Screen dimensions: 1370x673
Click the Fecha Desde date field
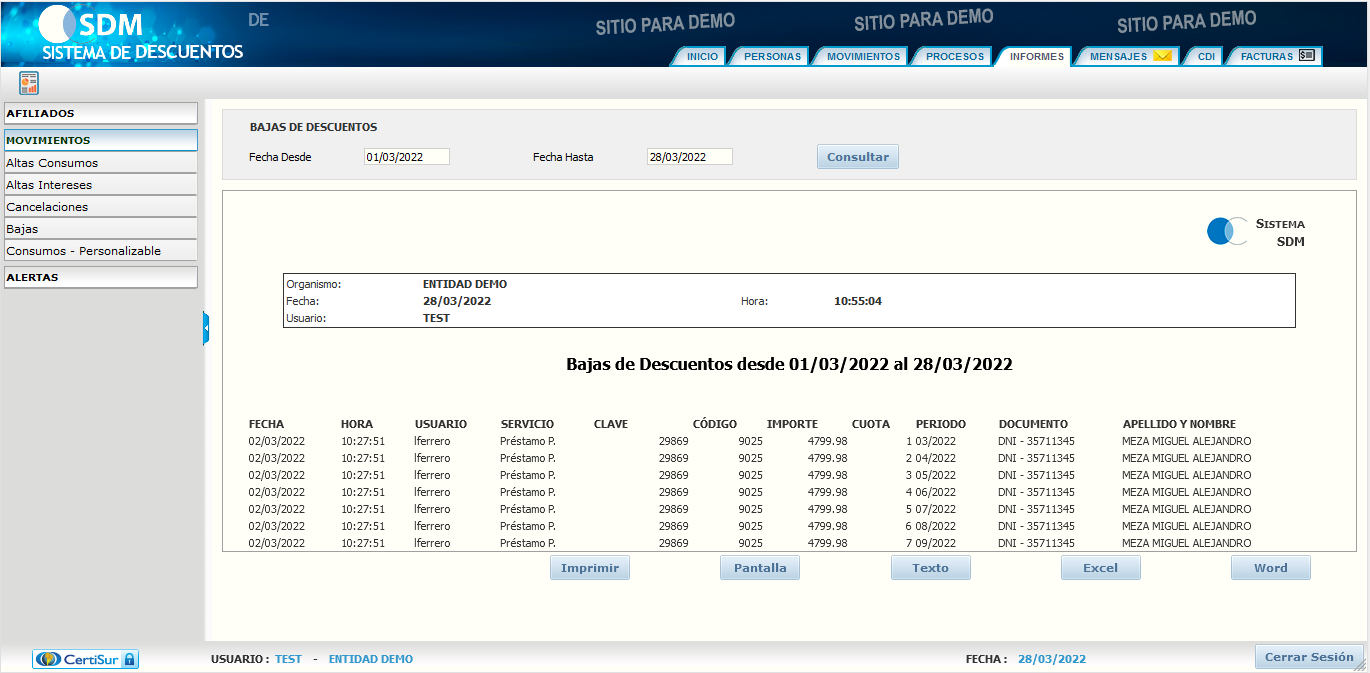407,157
